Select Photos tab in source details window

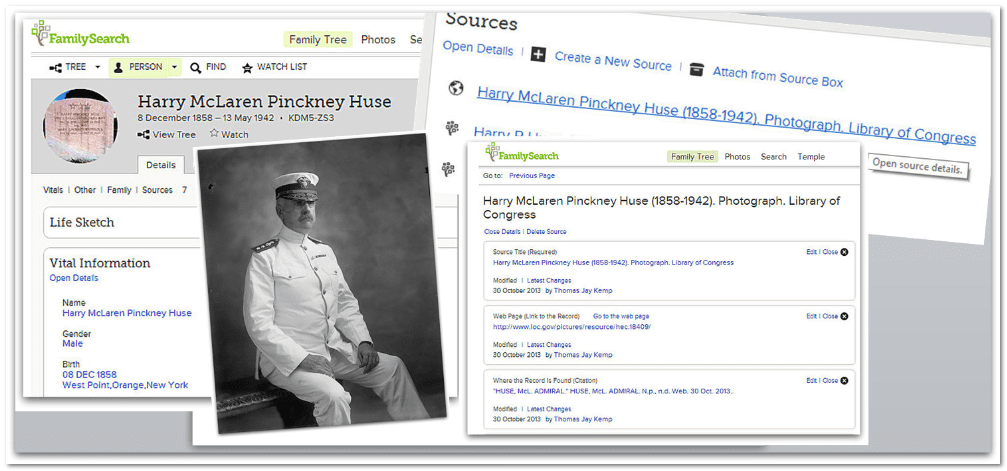tap(737, 157)
